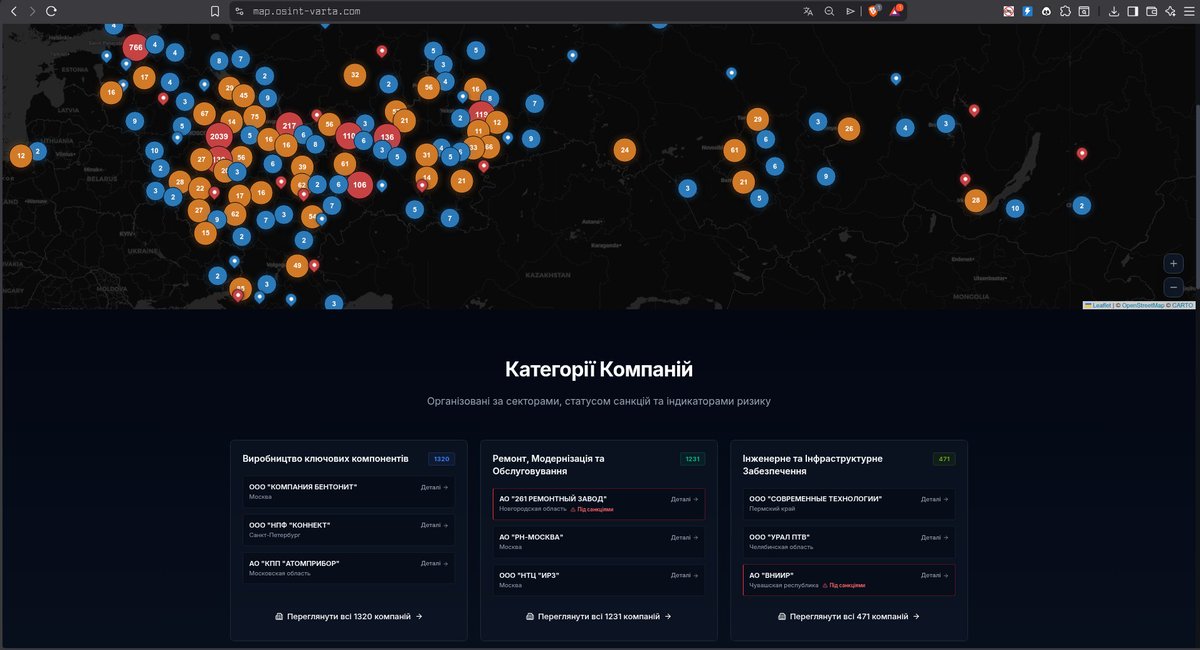Screen dimensions: 1200x650
Task: Open the Brave Wallet icon
Action: [x=1151, y=11]
